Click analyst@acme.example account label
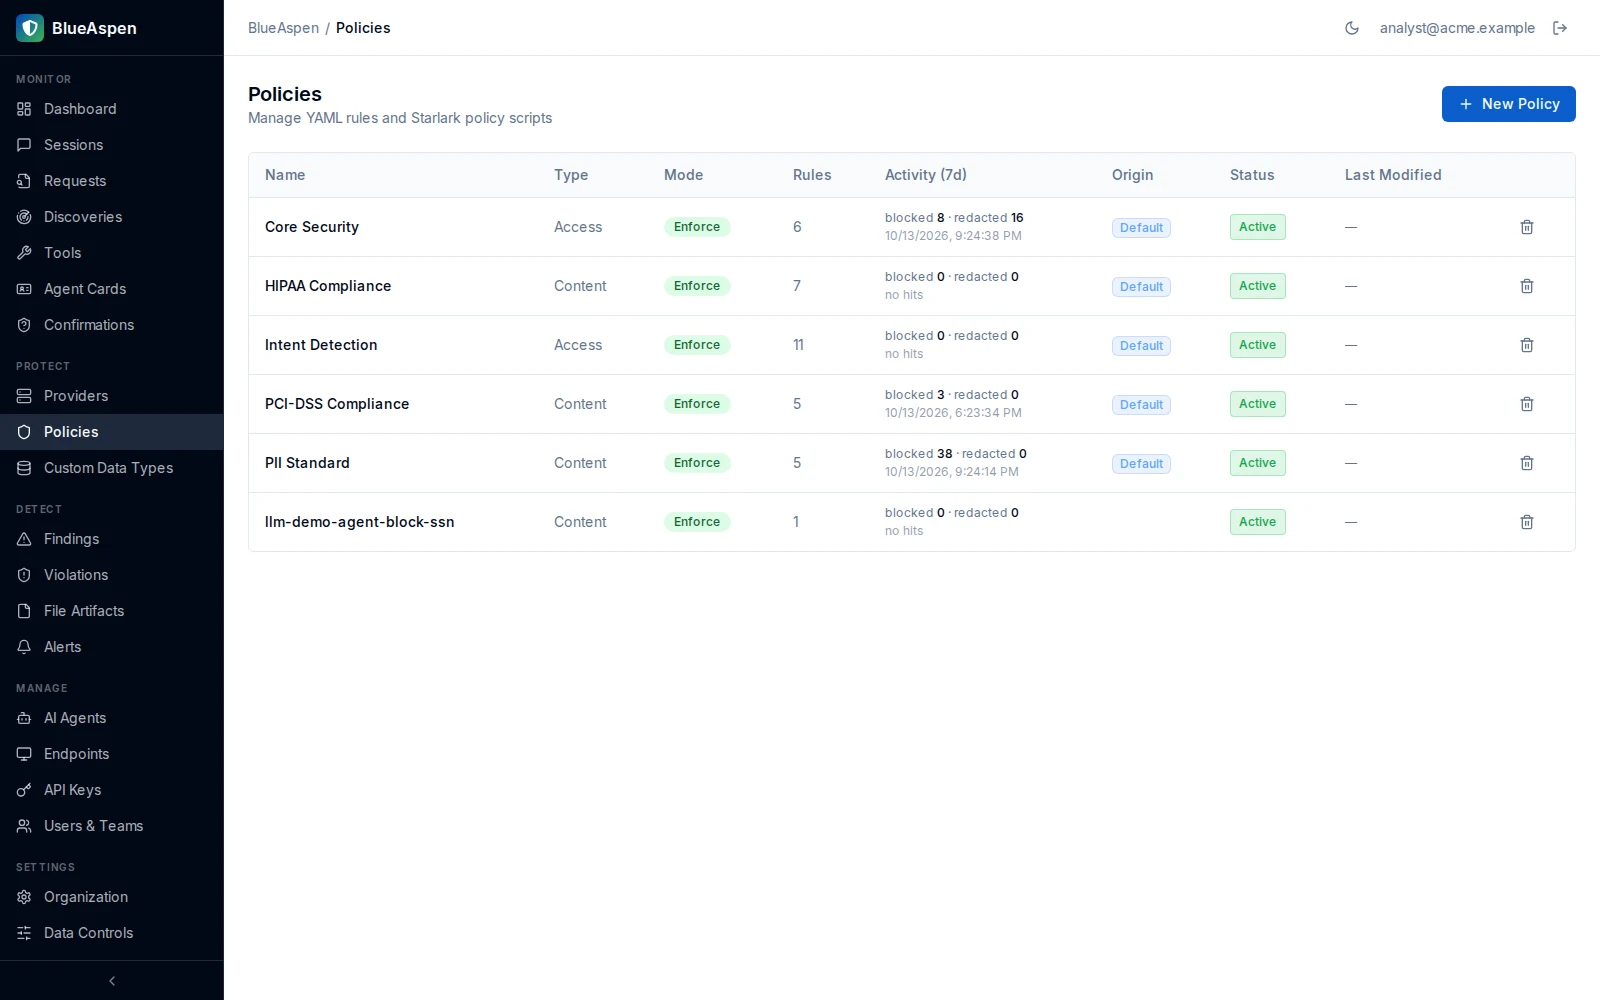 coord(1457,28)
